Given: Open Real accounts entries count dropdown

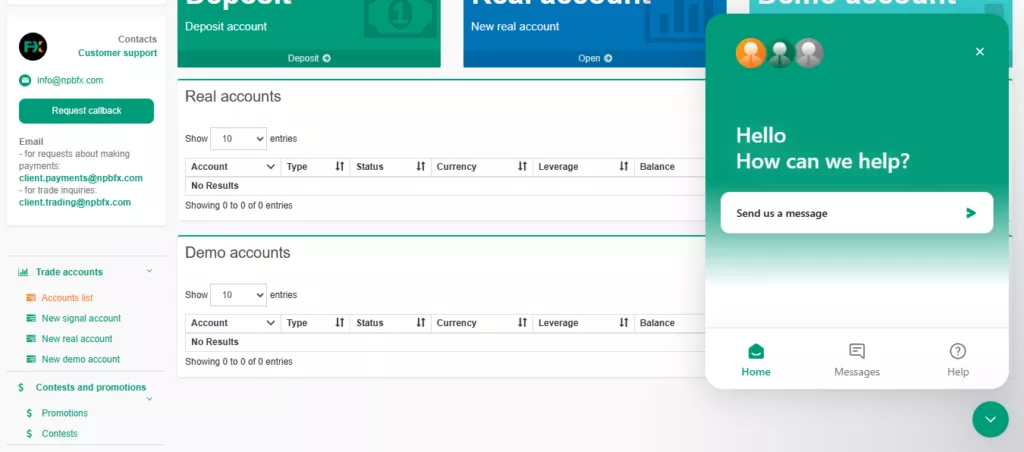Looking at the screenshot, I should pos(238,138).
